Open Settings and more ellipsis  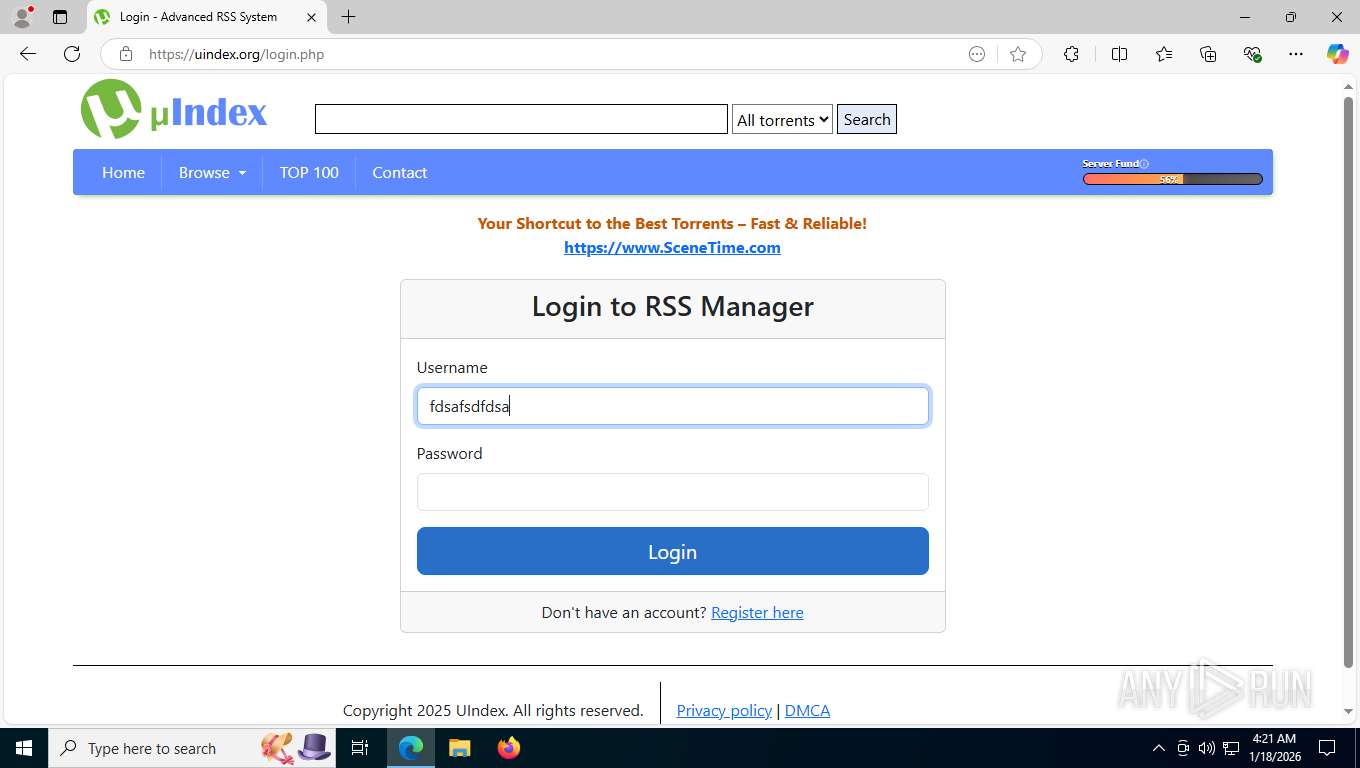tap(1296, 54)
